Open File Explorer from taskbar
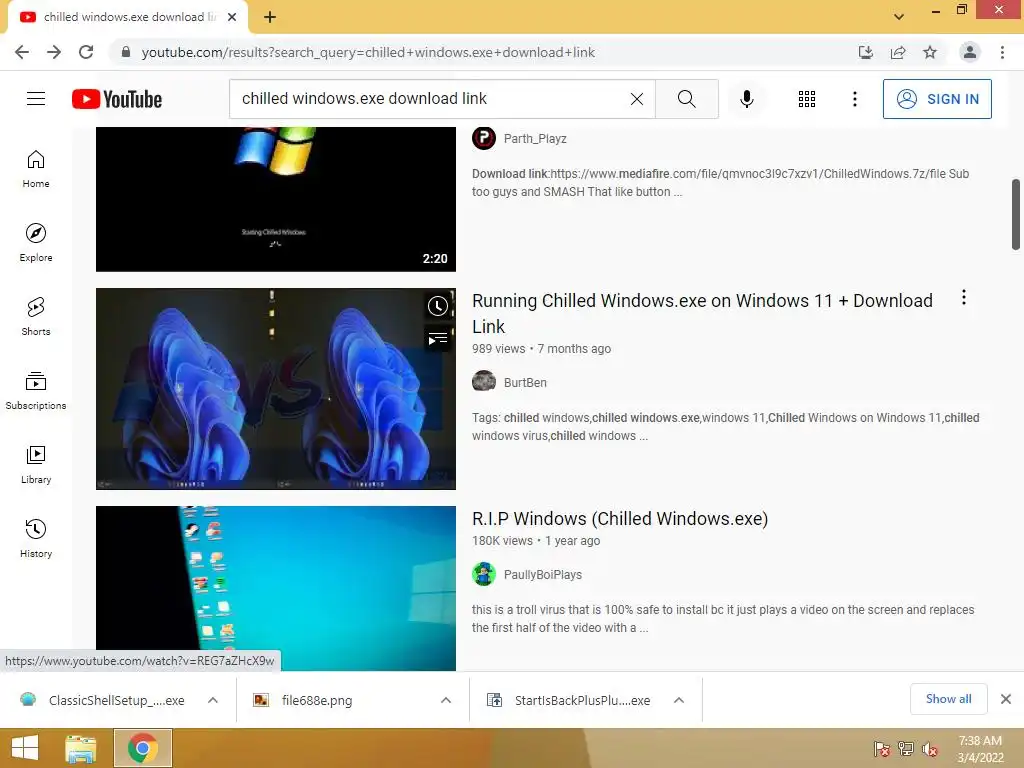 (81, 748)
